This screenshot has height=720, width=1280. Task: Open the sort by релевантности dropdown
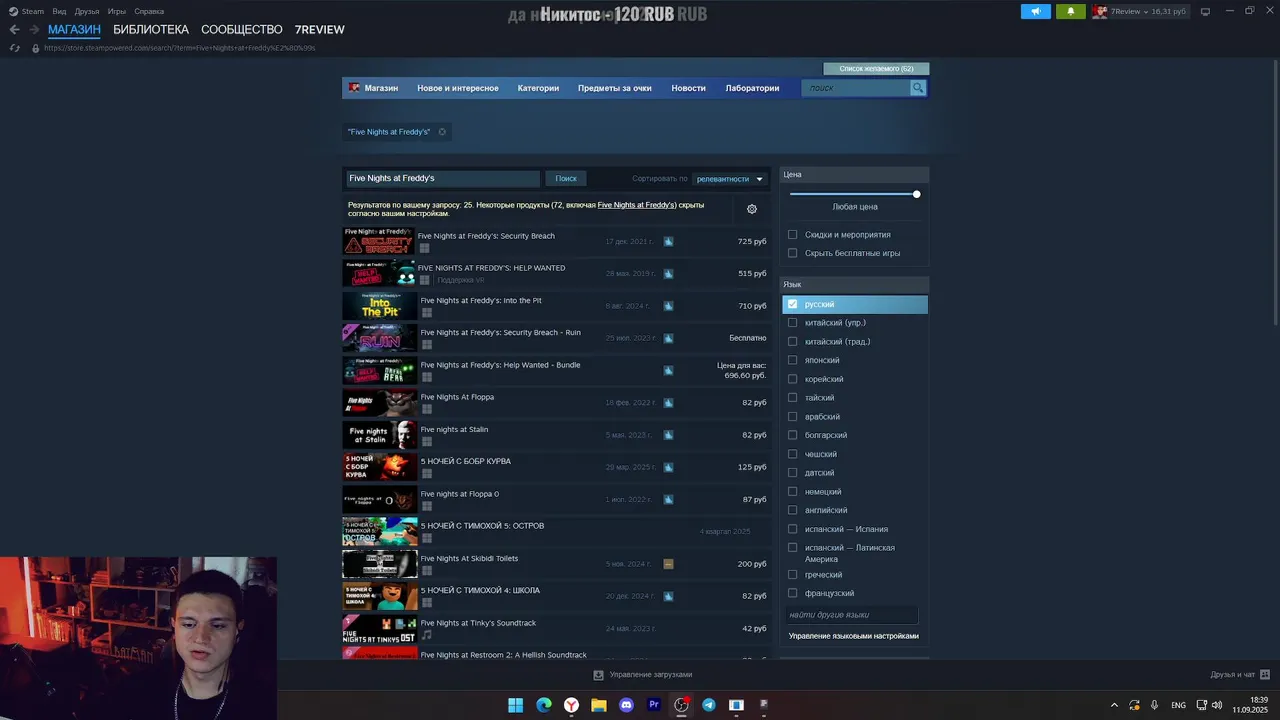click(x=730, y=179)
